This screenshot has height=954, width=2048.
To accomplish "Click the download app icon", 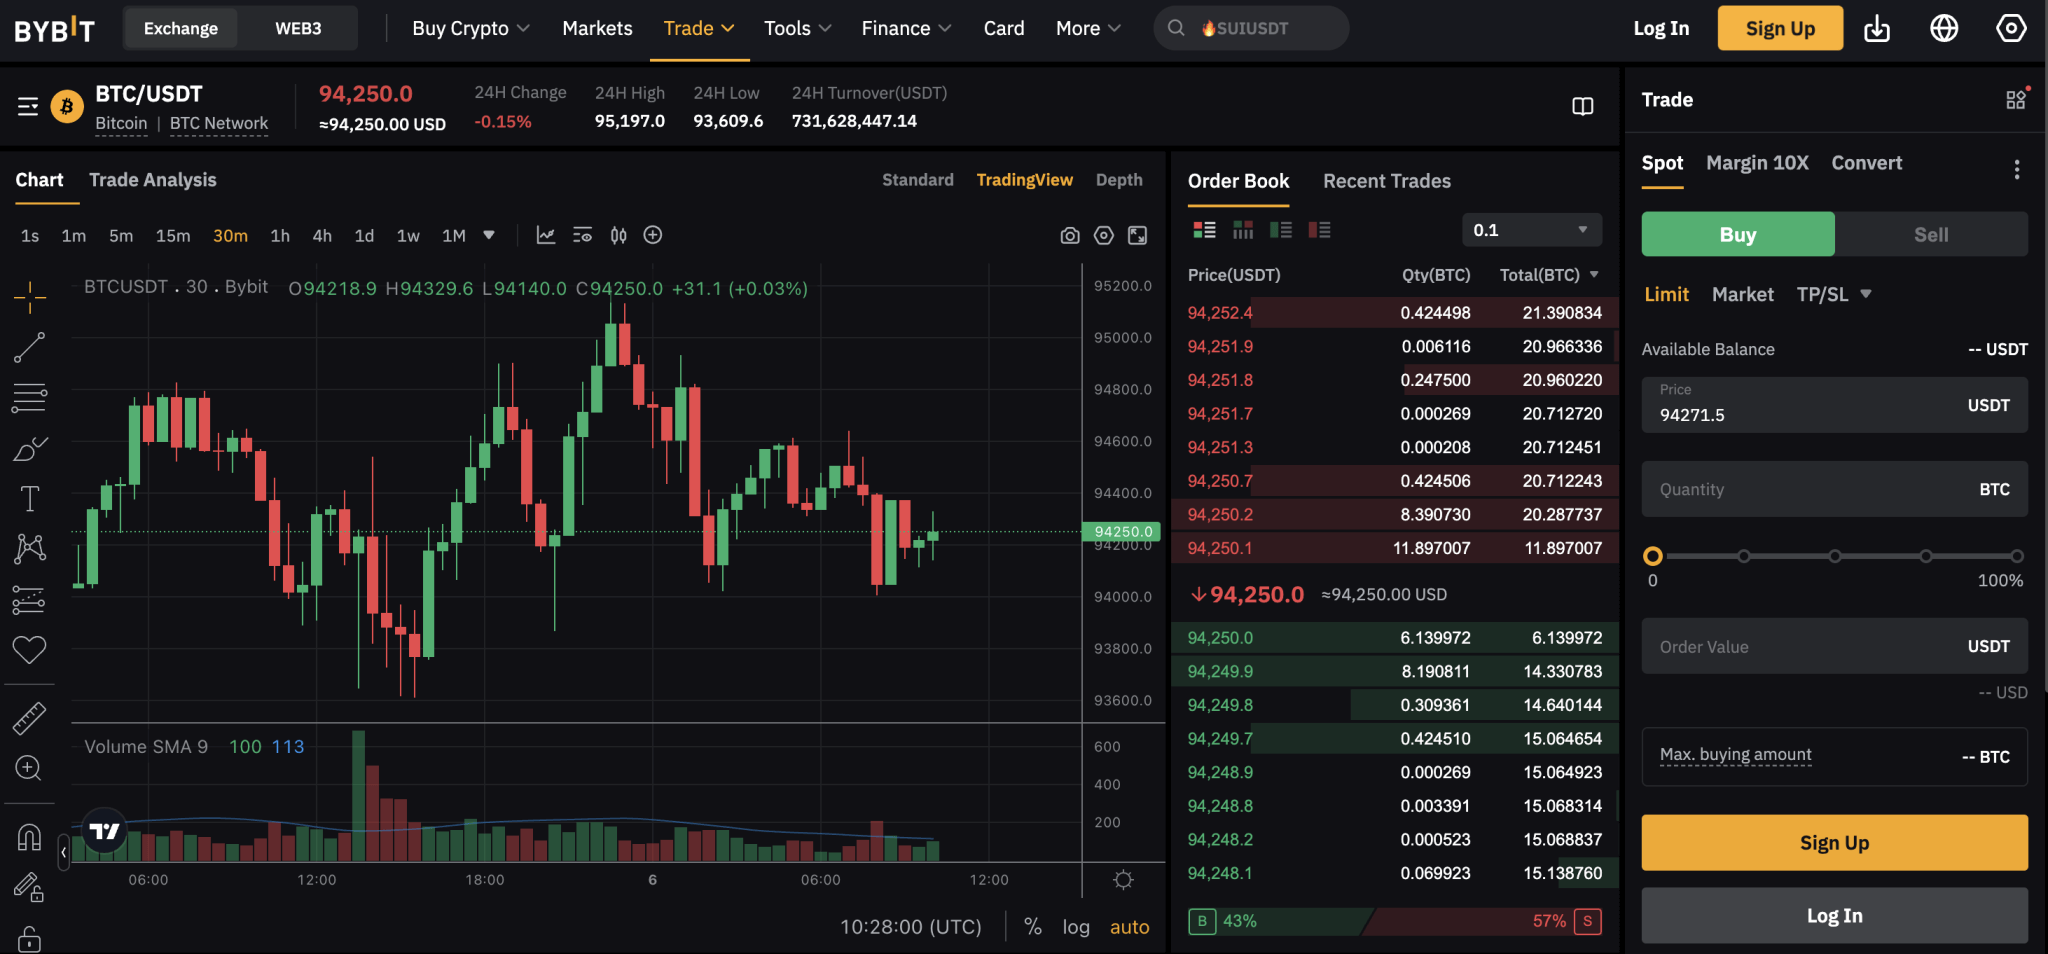I will pos(1877,29).
